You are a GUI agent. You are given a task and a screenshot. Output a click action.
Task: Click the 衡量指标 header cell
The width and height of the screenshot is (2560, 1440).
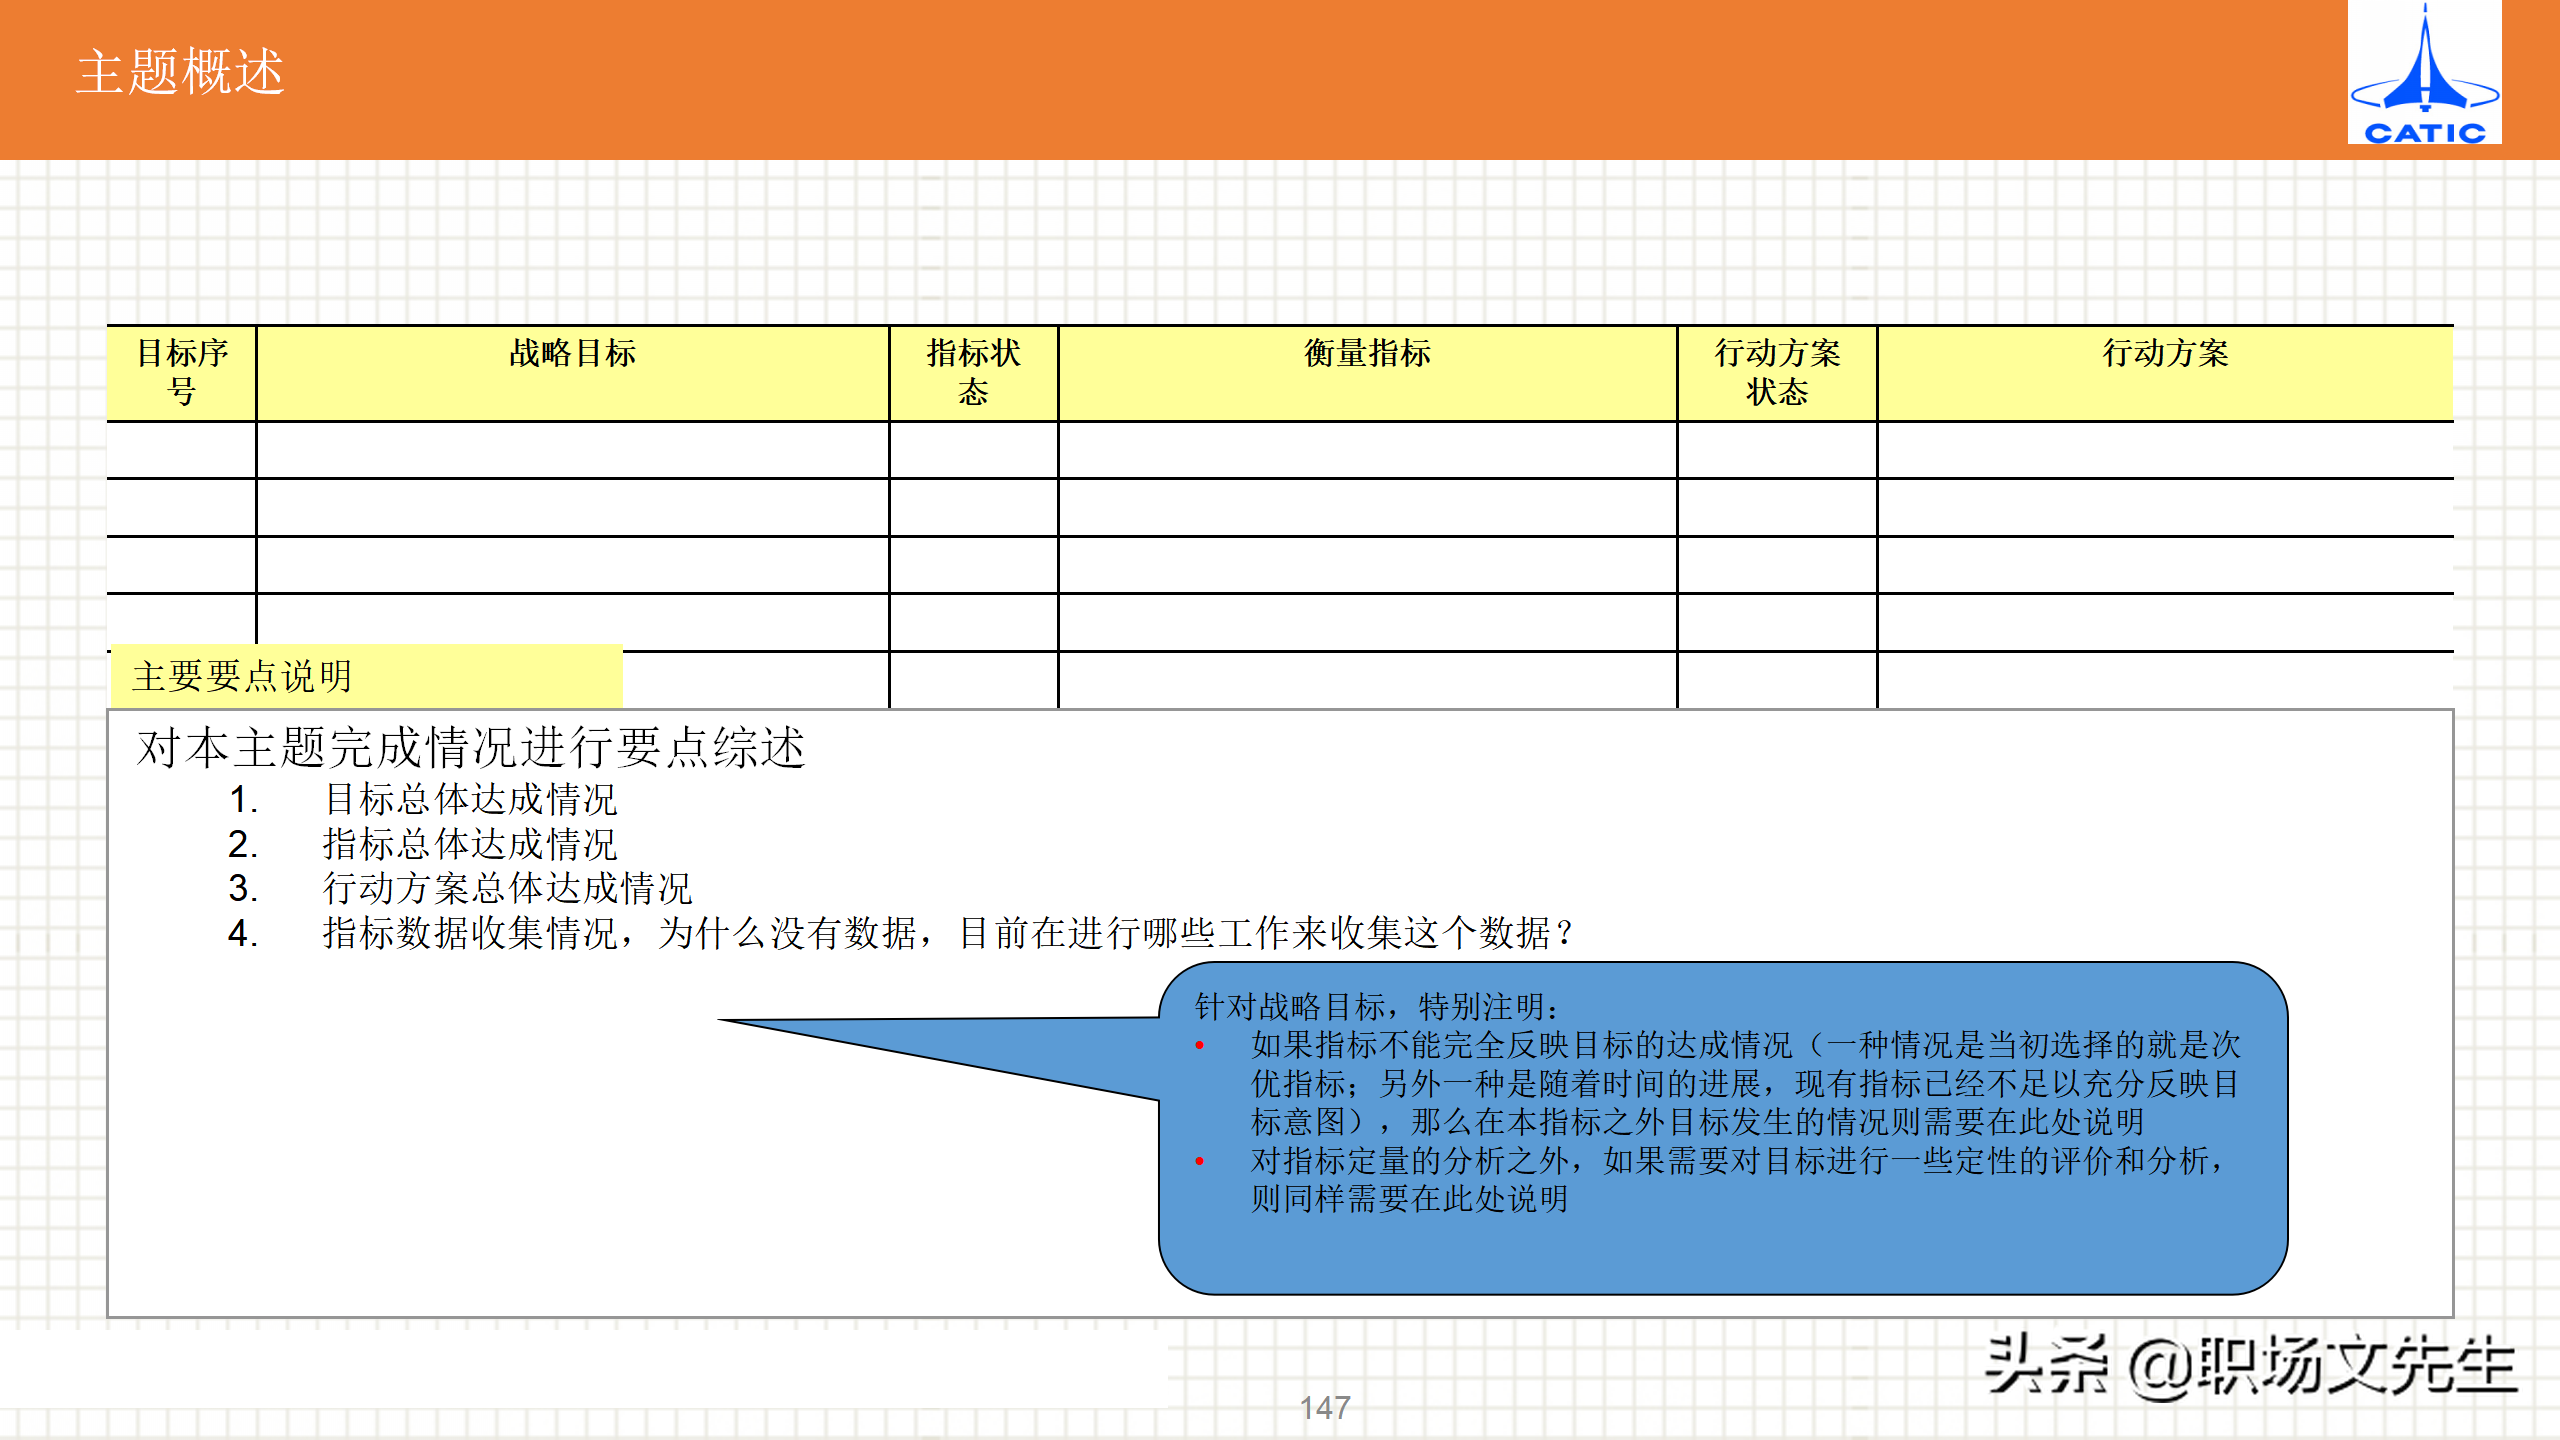1367,354
